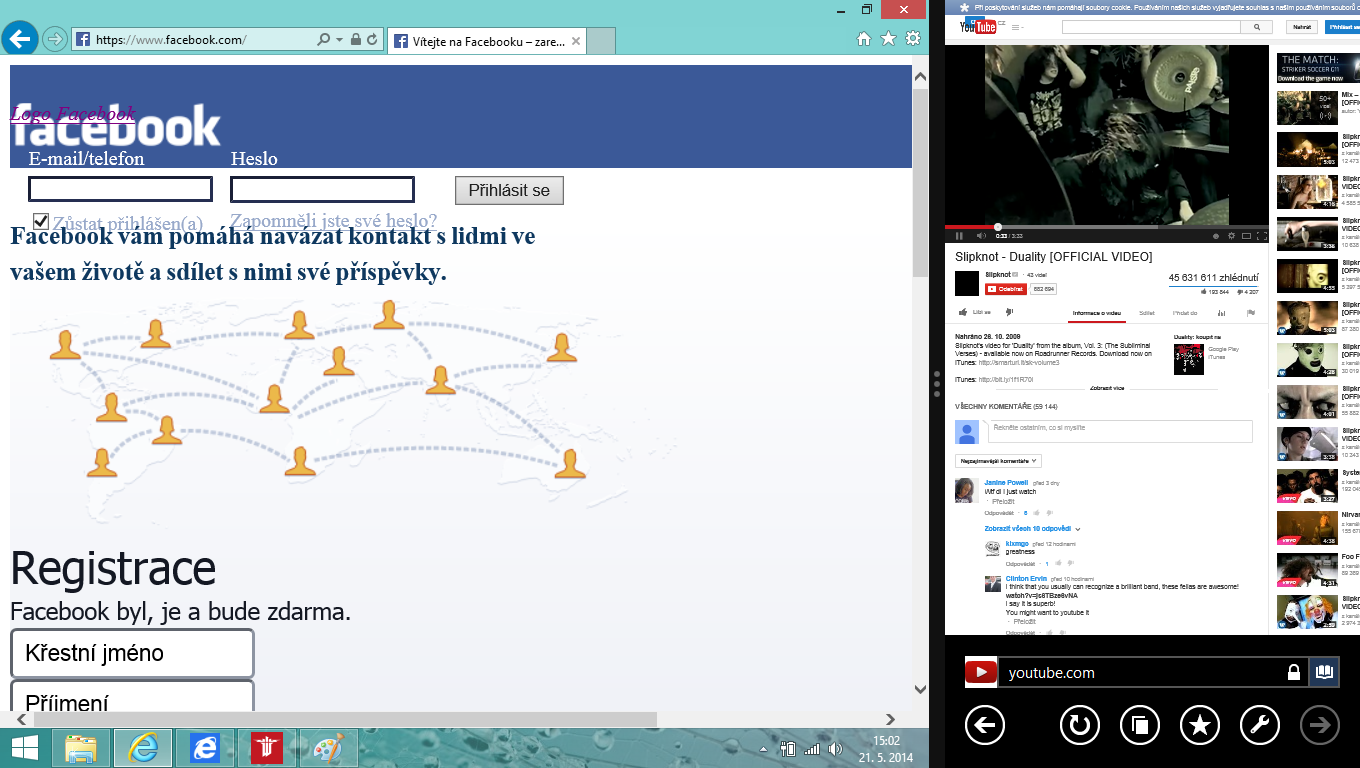Viewport: 1360px width, 768px height.
Task: Click the 'Přihlásit se' login button
Action: coord(509,190)
